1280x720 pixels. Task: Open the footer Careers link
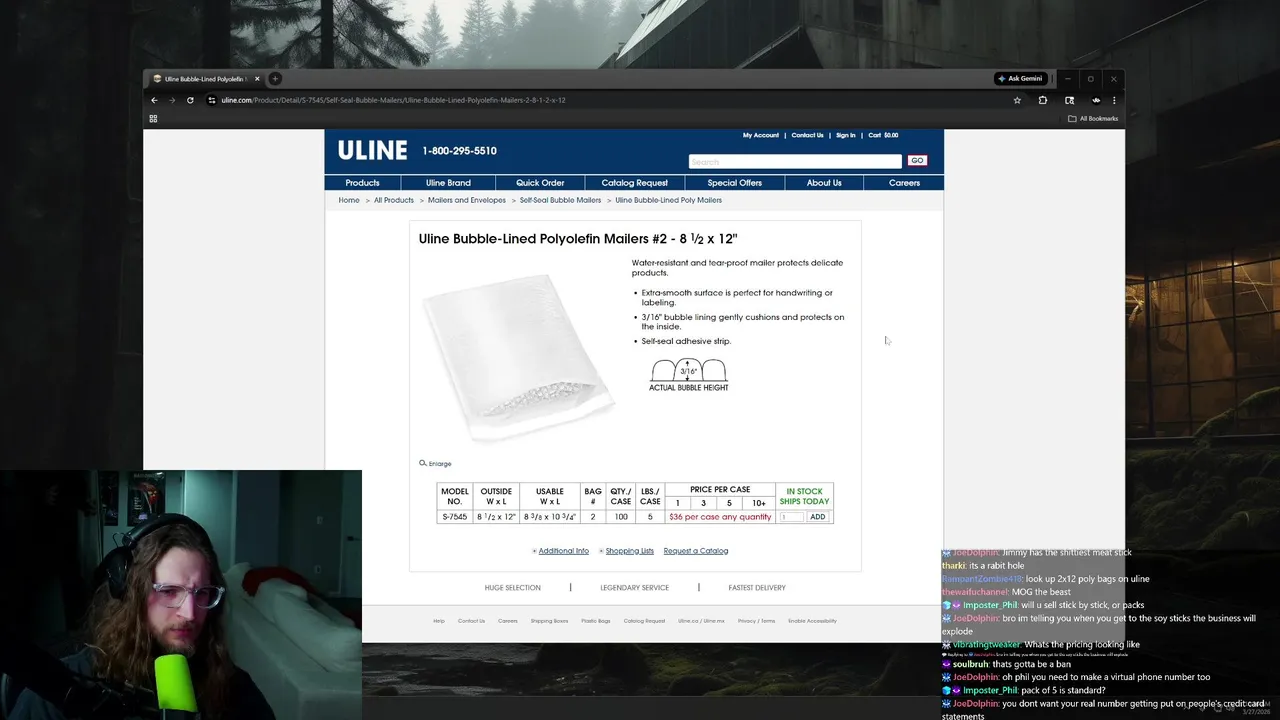tap(508, 621)
